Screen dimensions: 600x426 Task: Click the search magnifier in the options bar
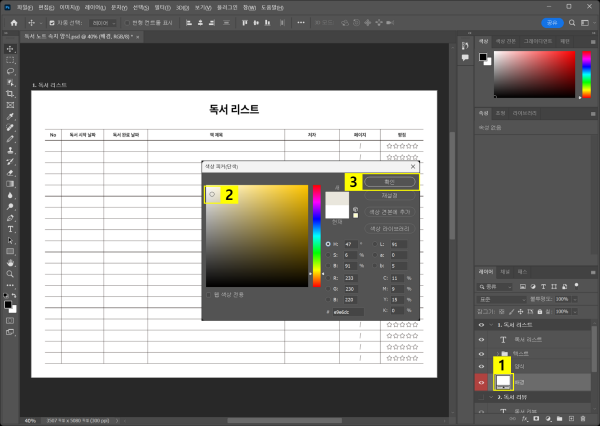point(572,23)
